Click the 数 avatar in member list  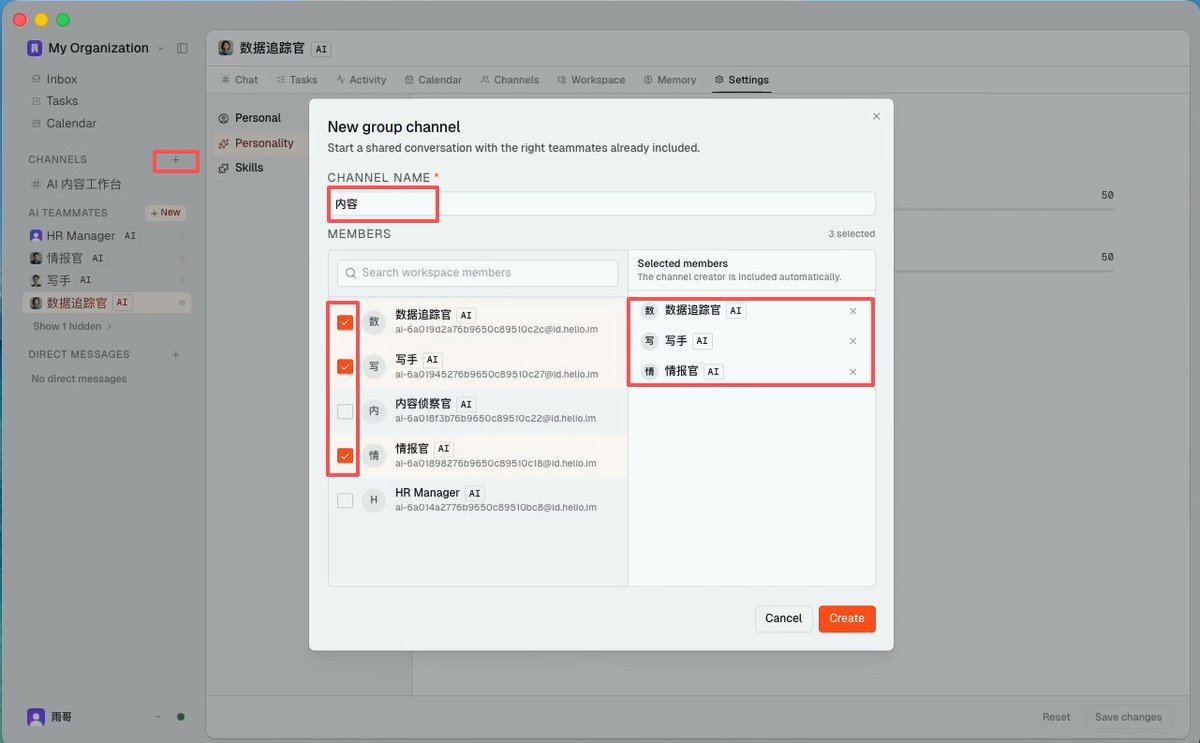pos(374,322)
